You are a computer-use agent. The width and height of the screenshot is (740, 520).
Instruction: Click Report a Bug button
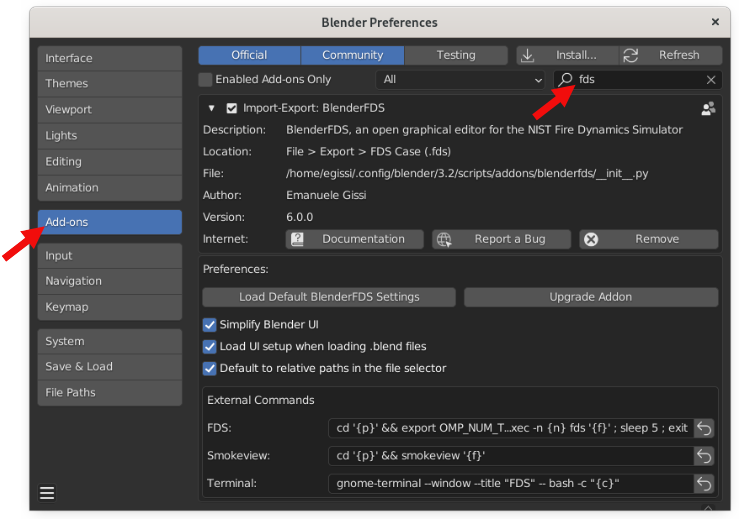(501, 239)
